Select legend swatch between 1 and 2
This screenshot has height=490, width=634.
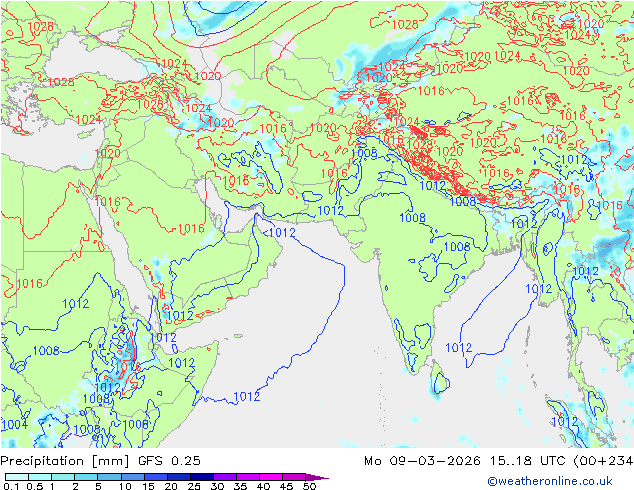[63, 477]
